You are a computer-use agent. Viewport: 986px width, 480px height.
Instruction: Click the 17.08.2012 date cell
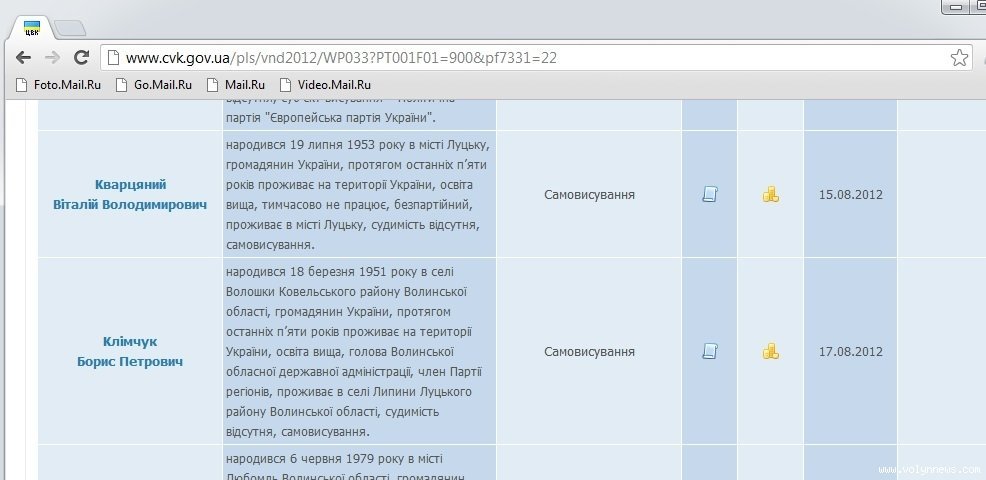point(850,351)
